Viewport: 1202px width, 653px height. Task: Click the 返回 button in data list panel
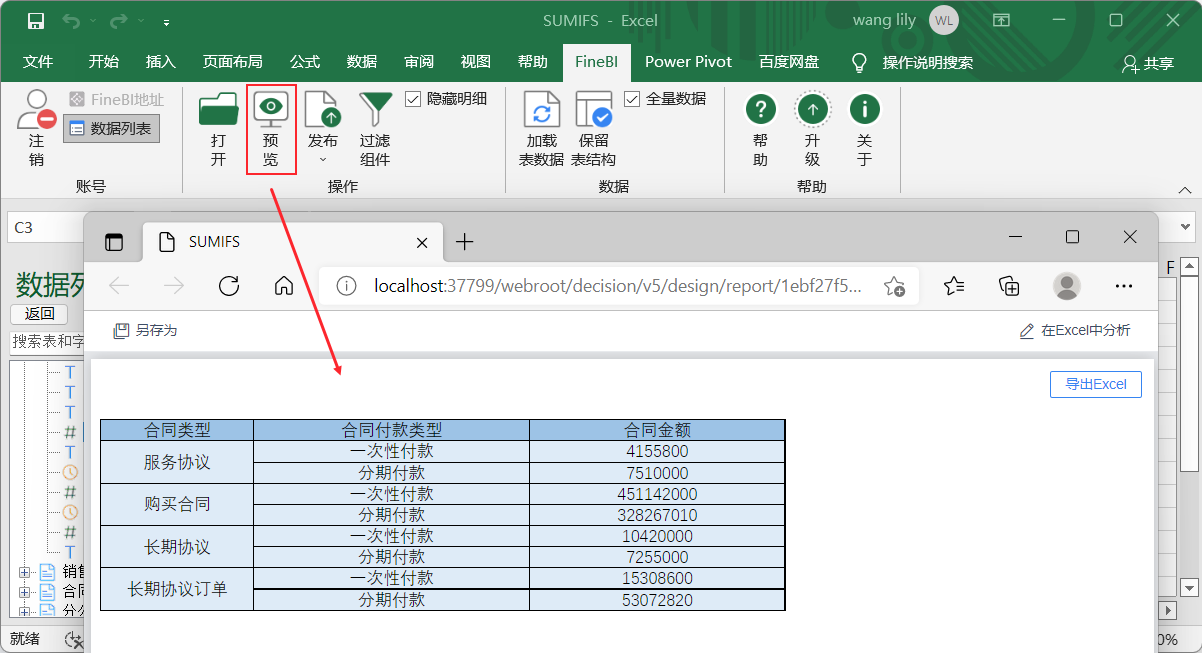point(40,314)
